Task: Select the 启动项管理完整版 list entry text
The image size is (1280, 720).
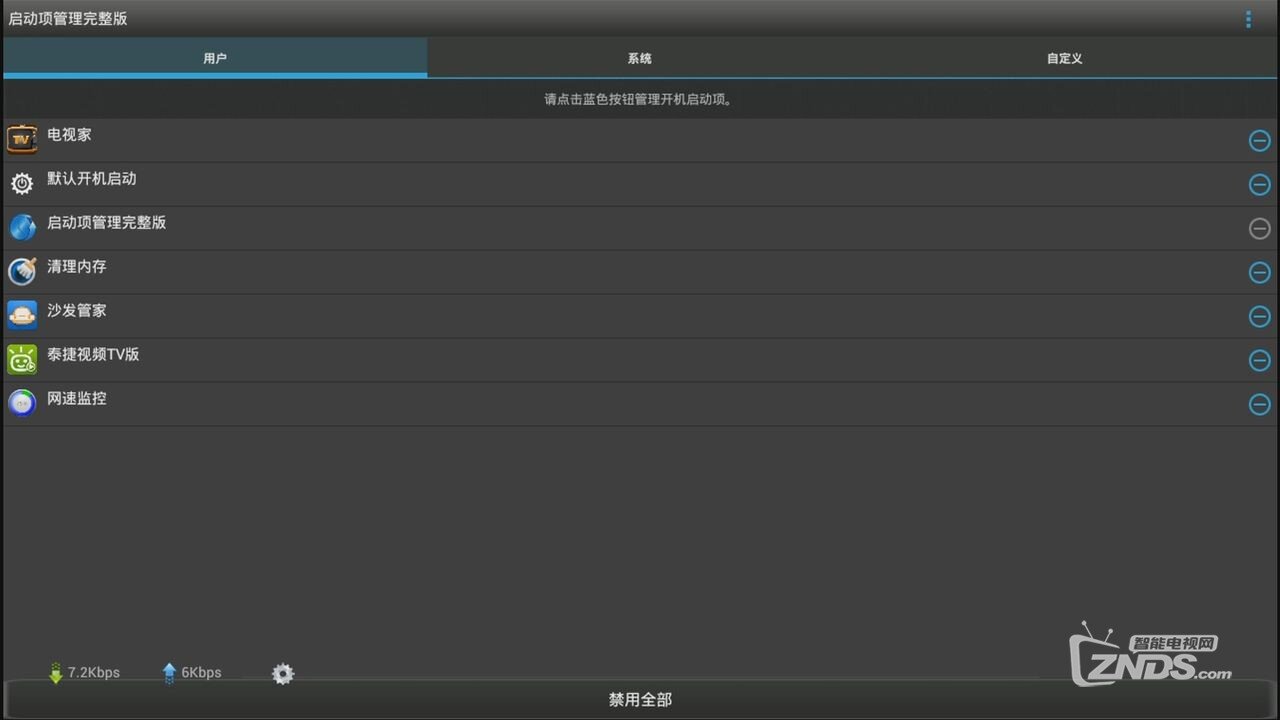Action: pyautogui.click(x=106, y=222)
